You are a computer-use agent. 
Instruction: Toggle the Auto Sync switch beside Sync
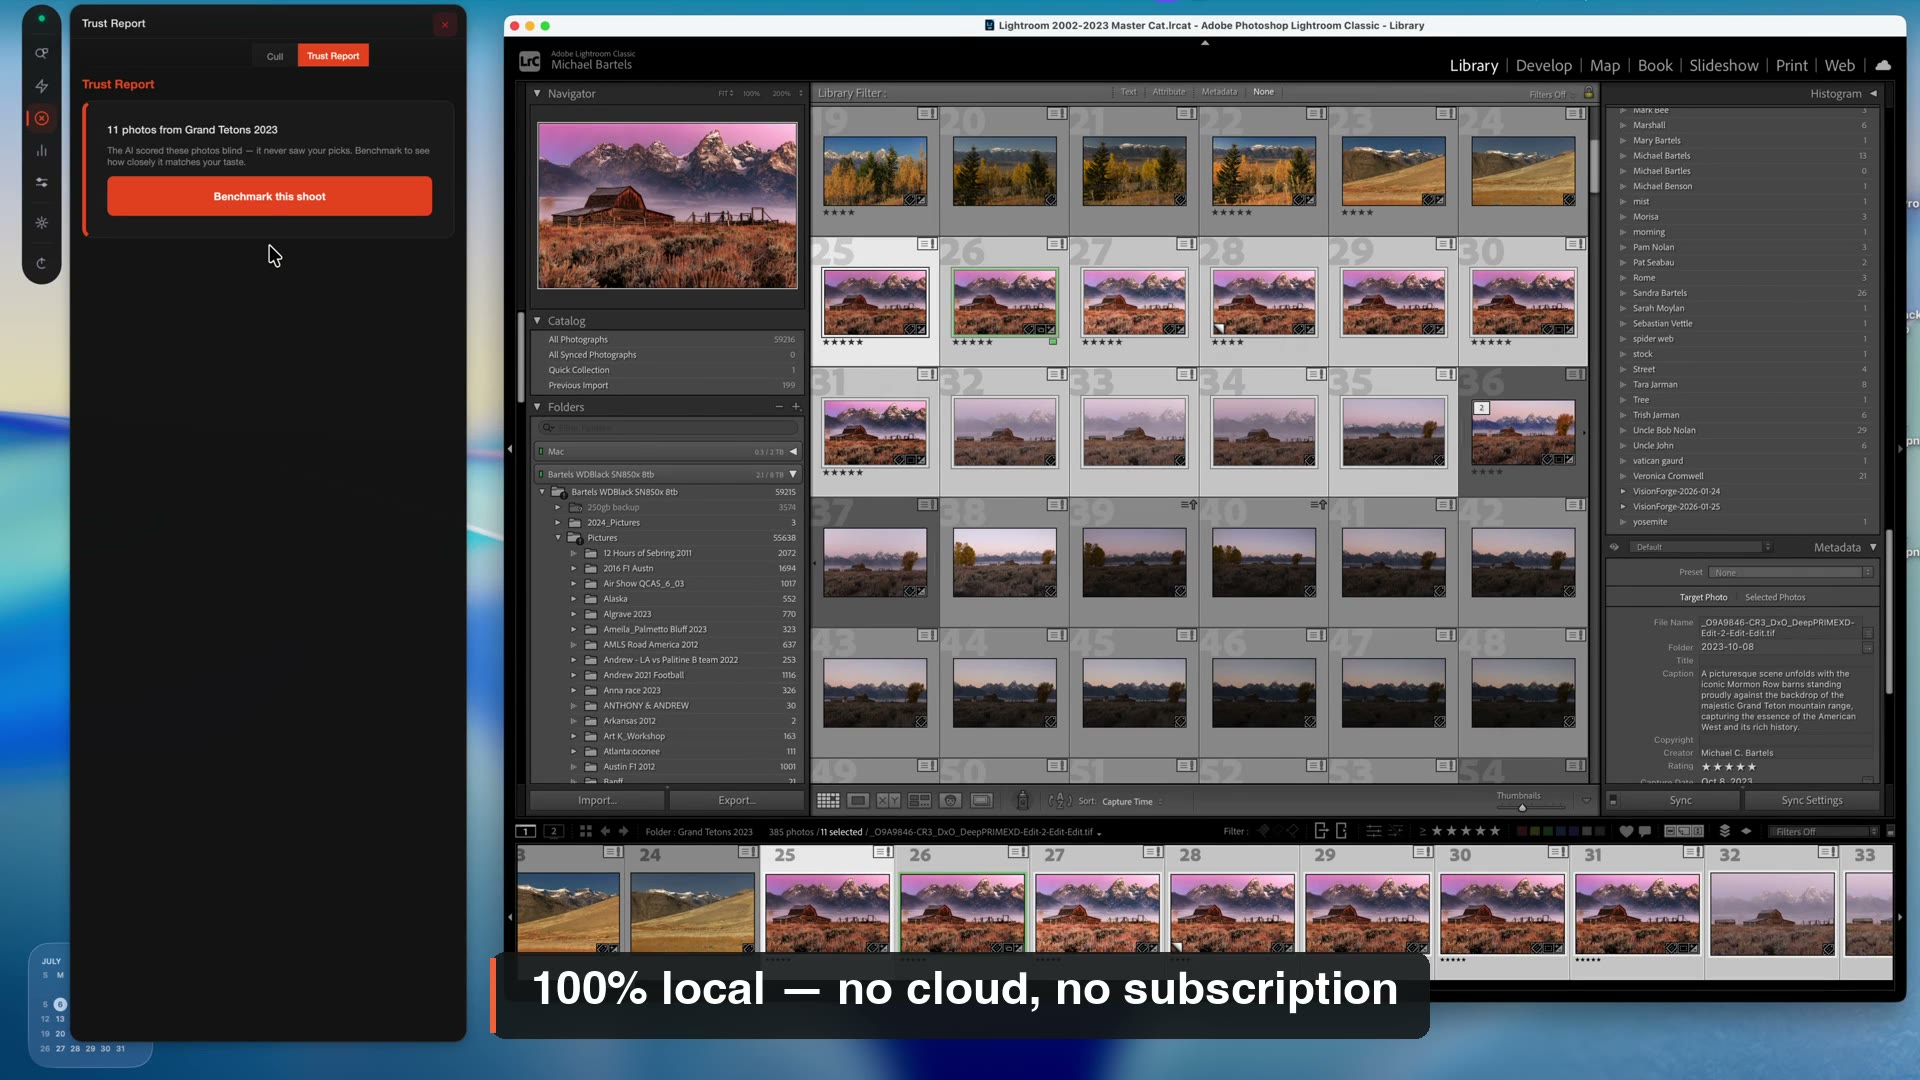pyautogui.click(x=1613, y=800)
